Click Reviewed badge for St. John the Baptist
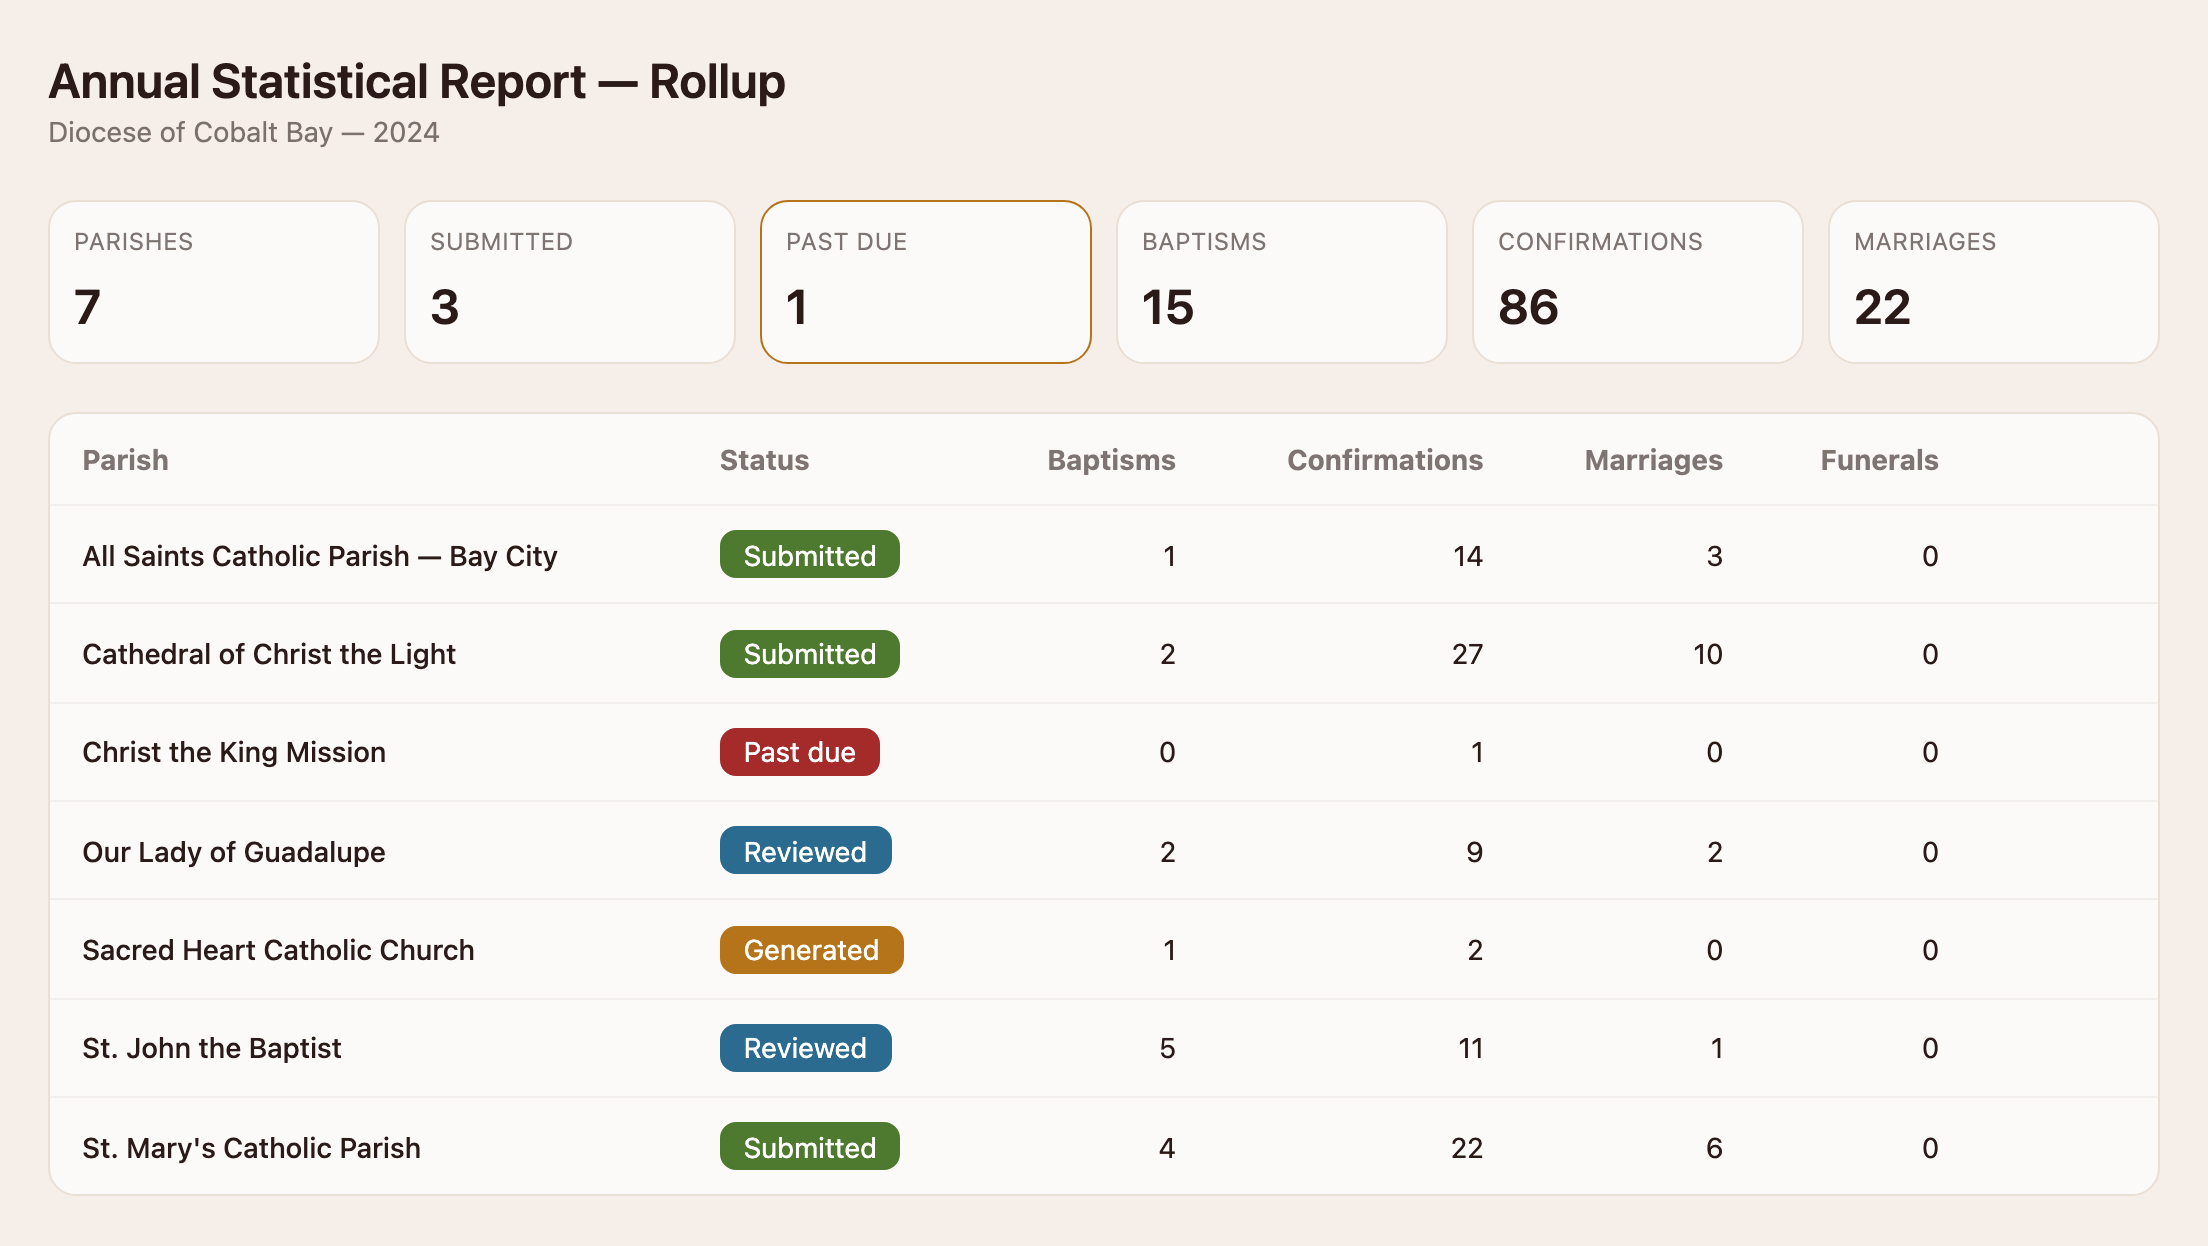The width and height of the screenshot is (2208, 1246). click(806, 1048)
